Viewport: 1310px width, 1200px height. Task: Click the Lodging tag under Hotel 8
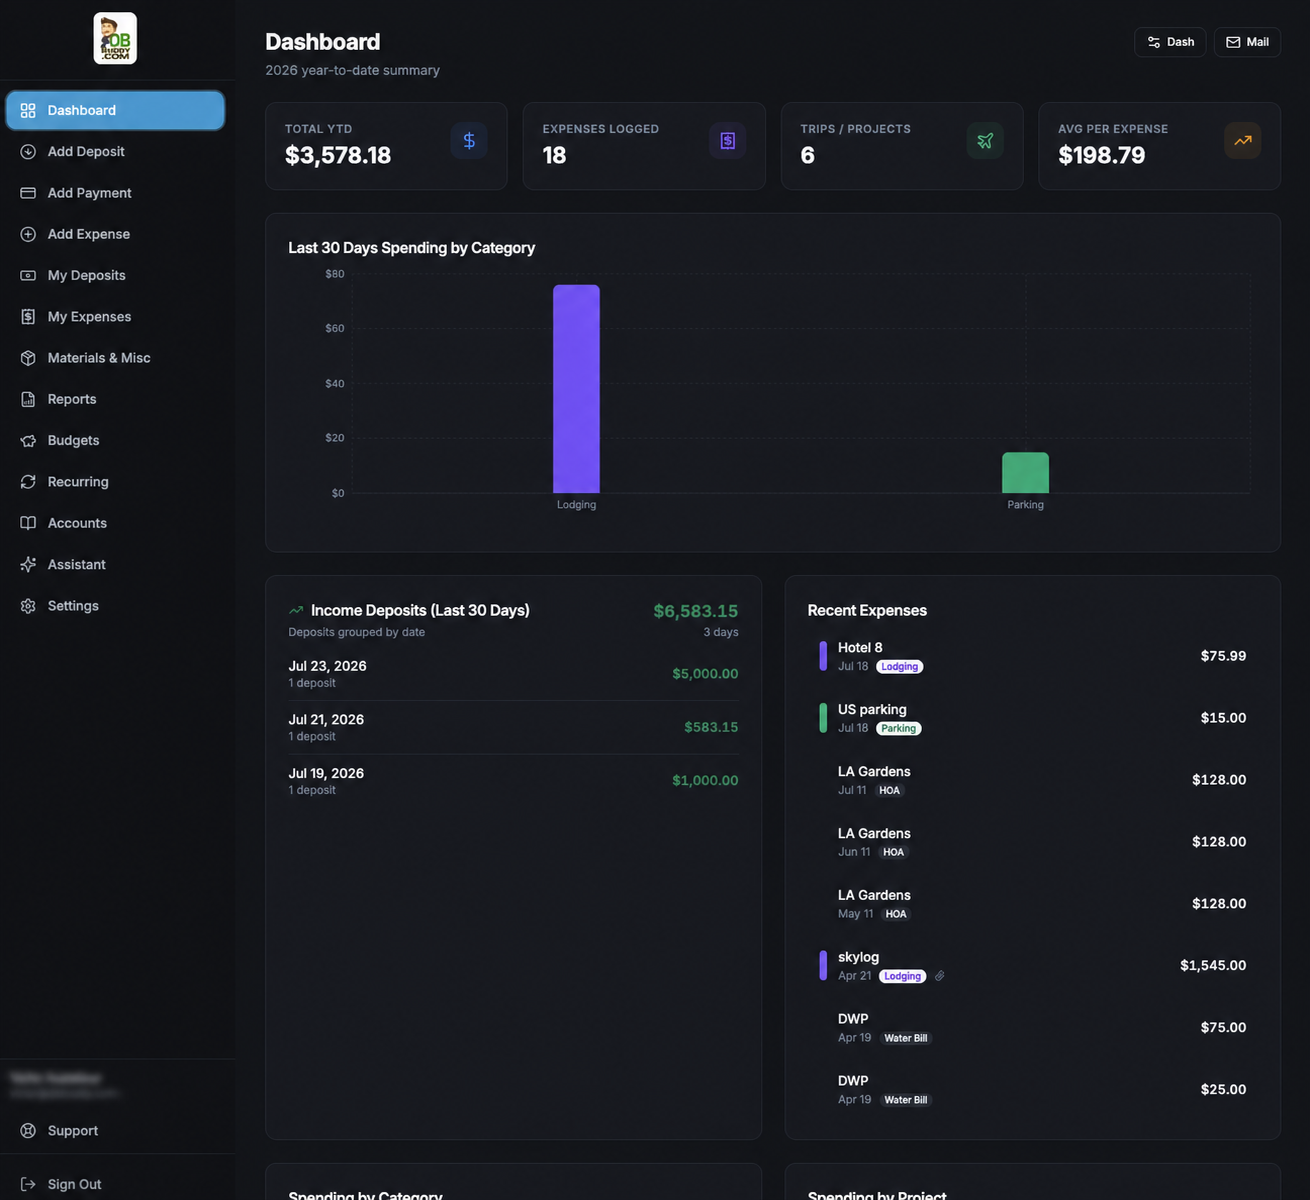click(x=899, y=666)
